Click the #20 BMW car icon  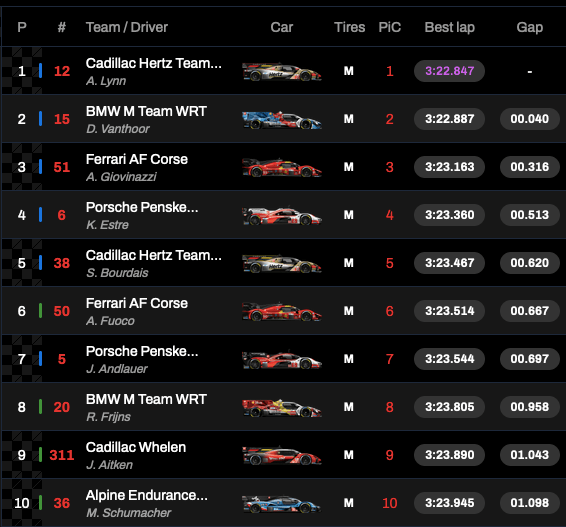tap(282, 408)
